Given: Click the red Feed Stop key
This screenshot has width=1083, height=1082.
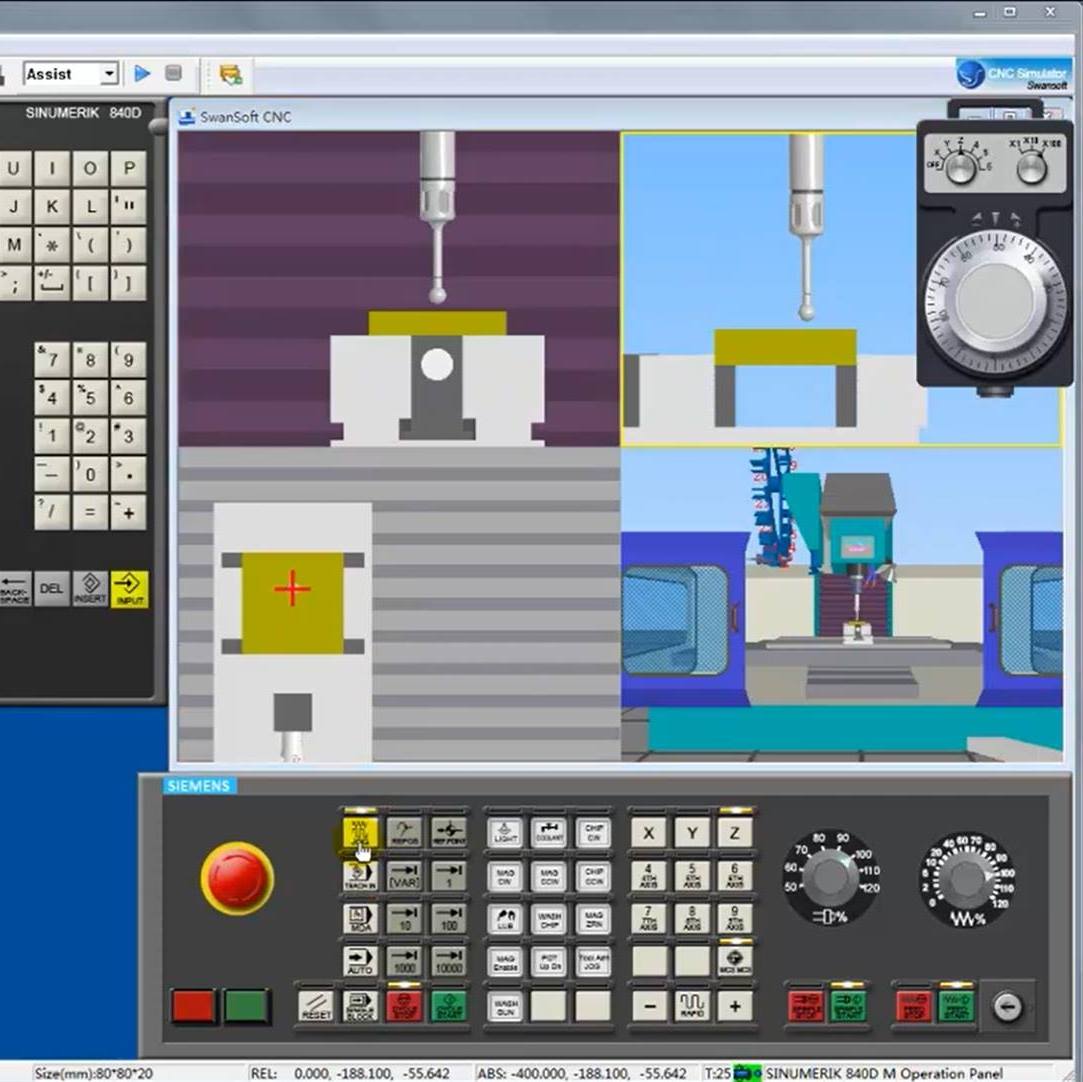Looking at the screenshot, I should point(913,1007).
